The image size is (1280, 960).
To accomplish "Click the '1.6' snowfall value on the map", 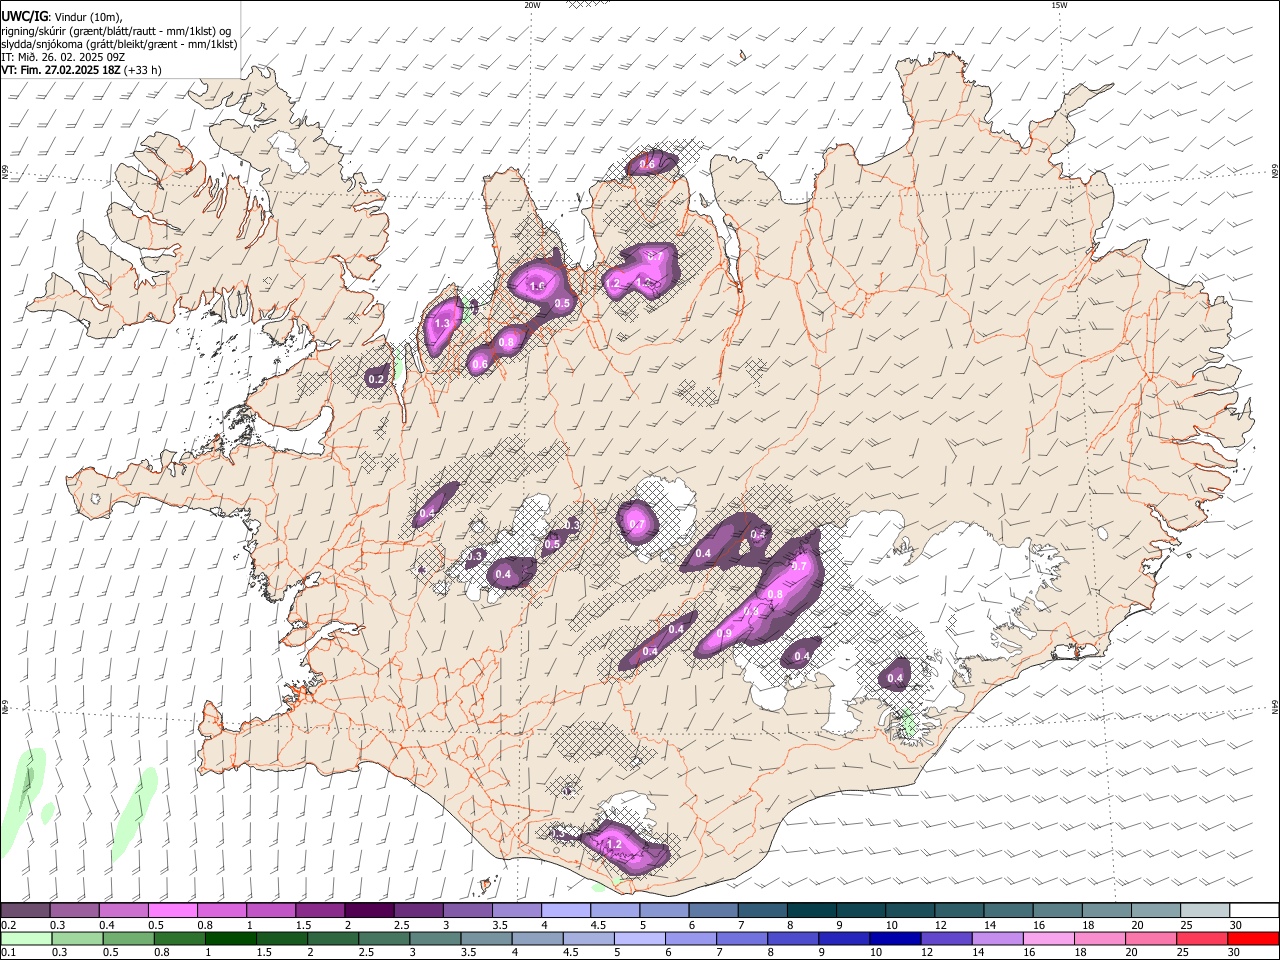I will [x=537, y=287].
